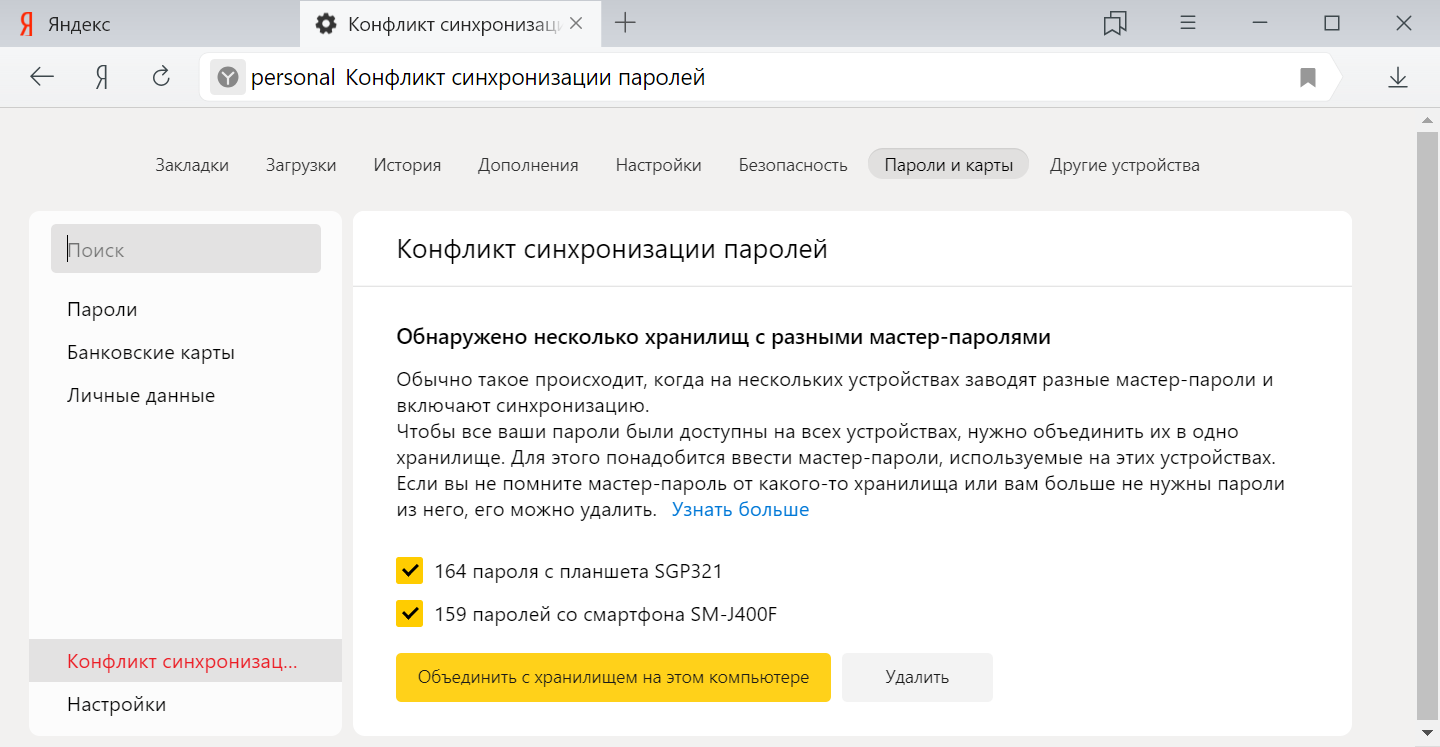Switch to the Яндекс browser tab
The width and height of the screenshot is (1440, 747).
coord(150,24)
